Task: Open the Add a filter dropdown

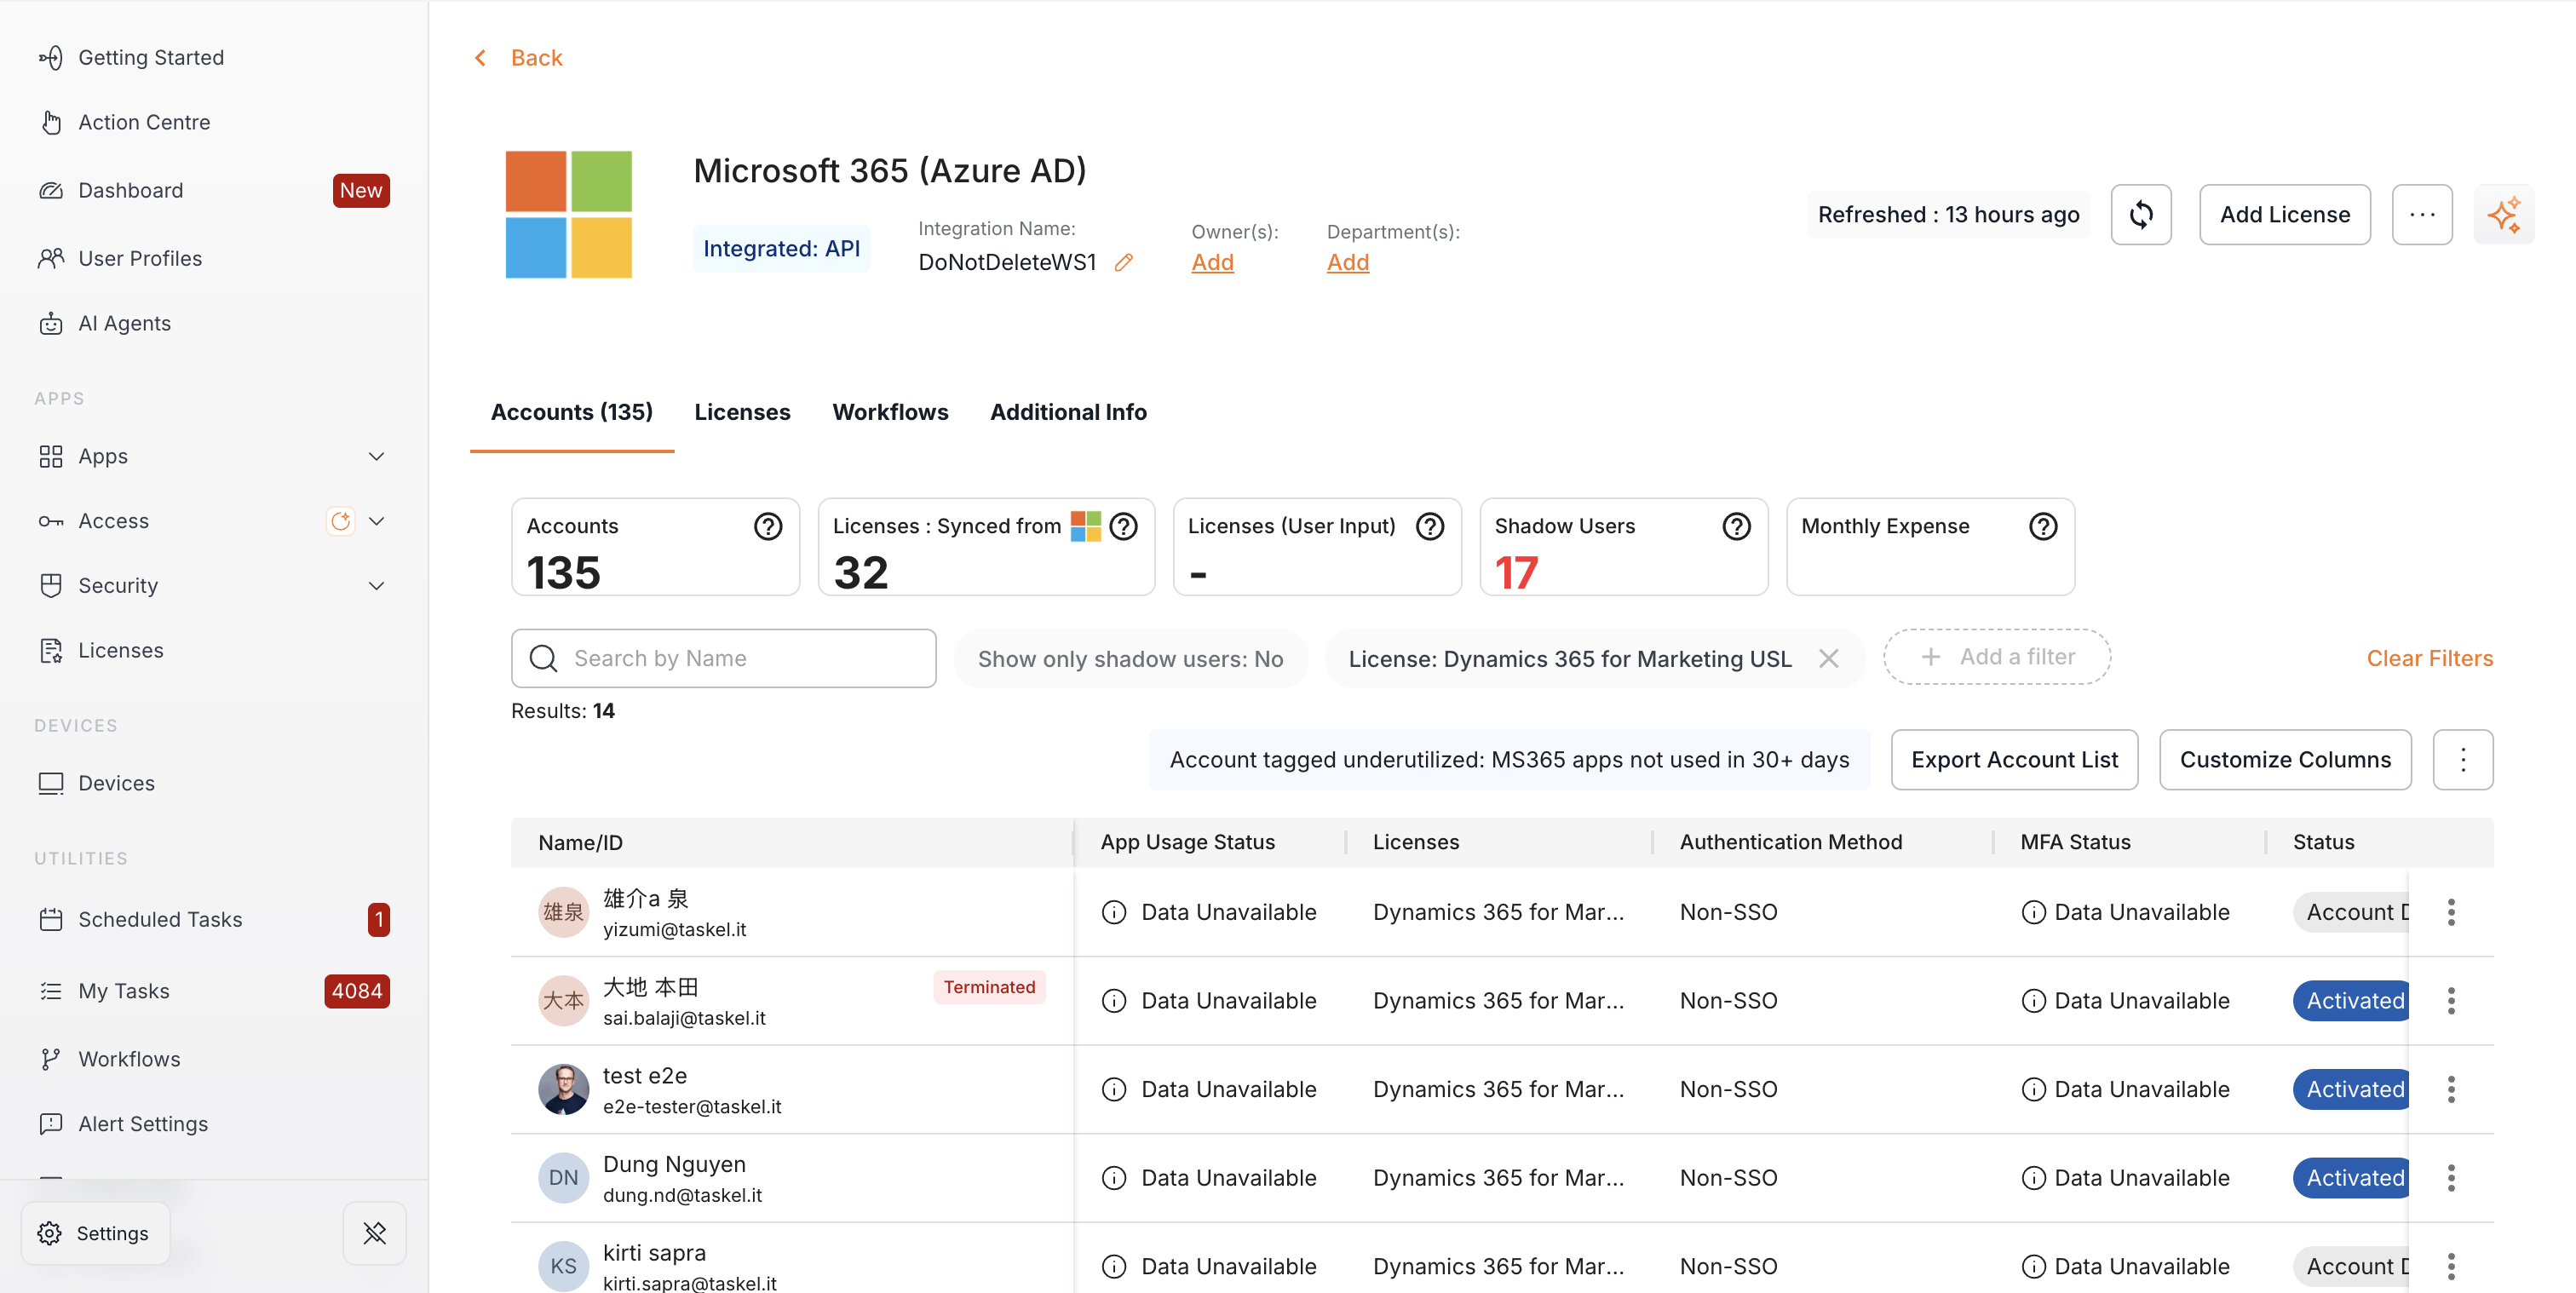Action: [1997, 657]
